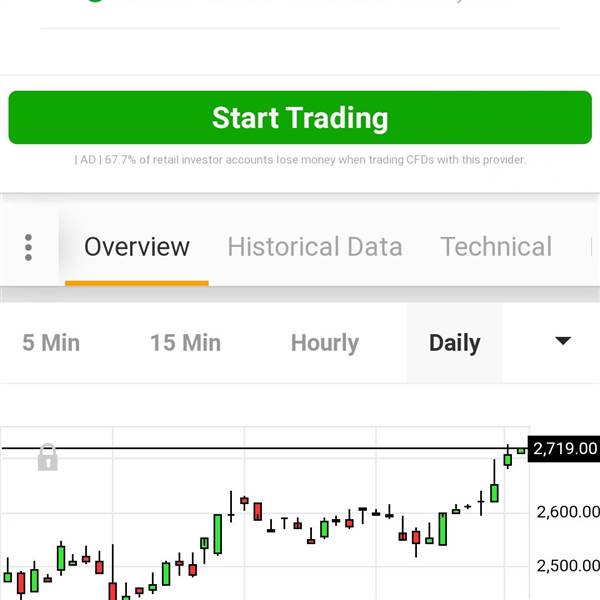Click the CFD risk disclaimer ad text

[x=300, y=160]
